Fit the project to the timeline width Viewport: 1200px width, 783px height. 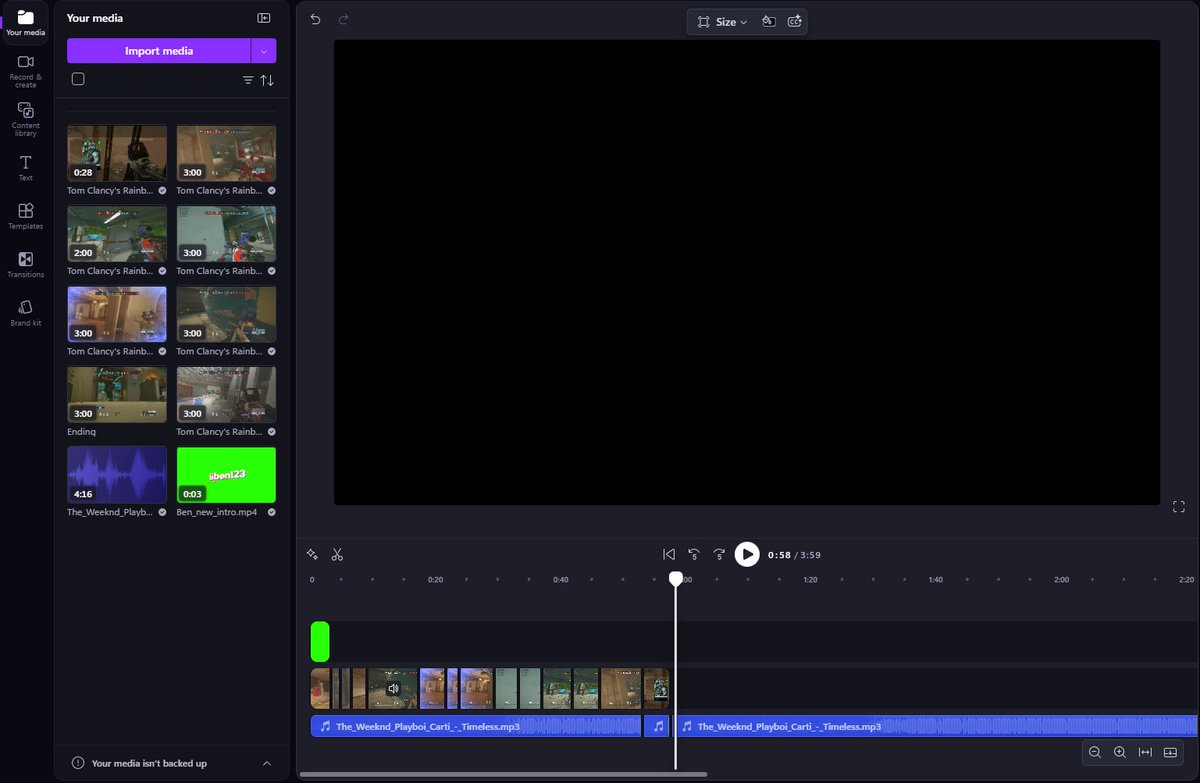1145,753
